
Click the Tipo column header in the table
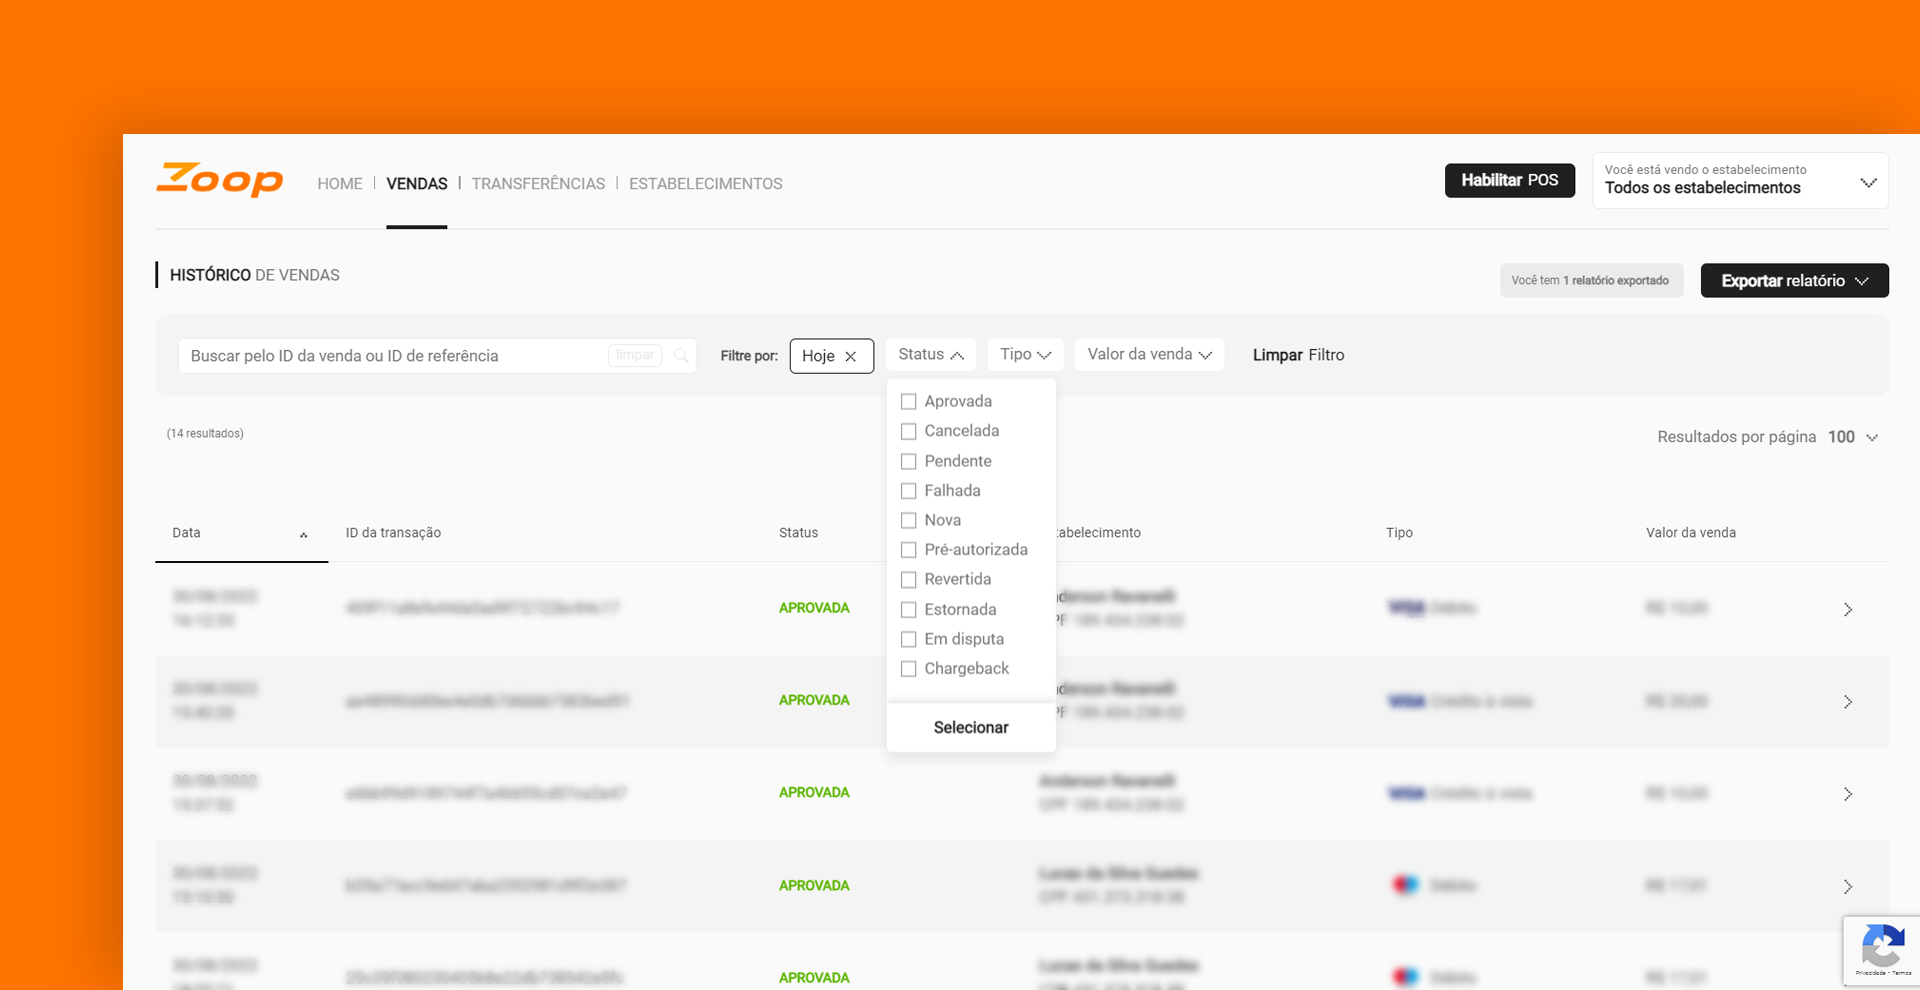point(1399,533)
